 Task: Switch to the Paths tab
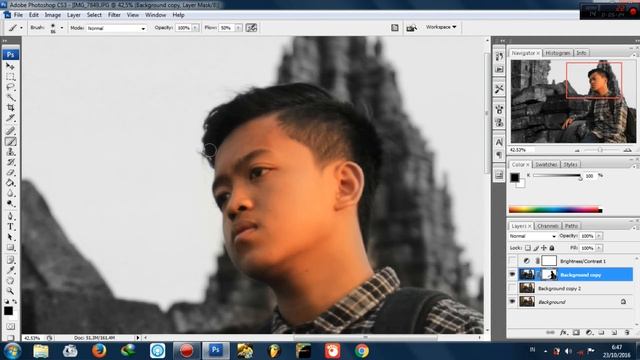click(571, 226)
